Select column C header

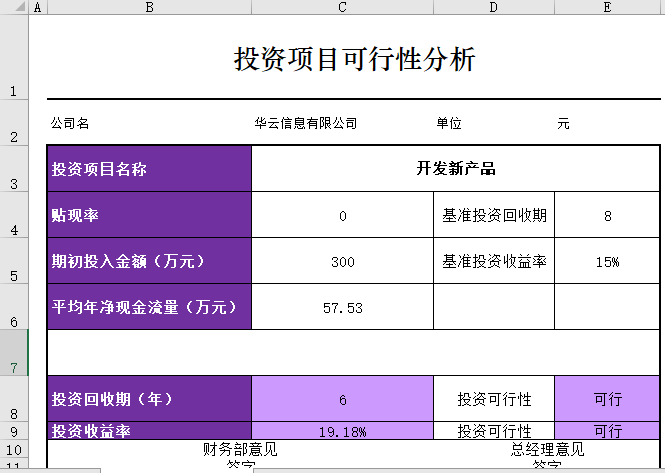click(342, 7)
